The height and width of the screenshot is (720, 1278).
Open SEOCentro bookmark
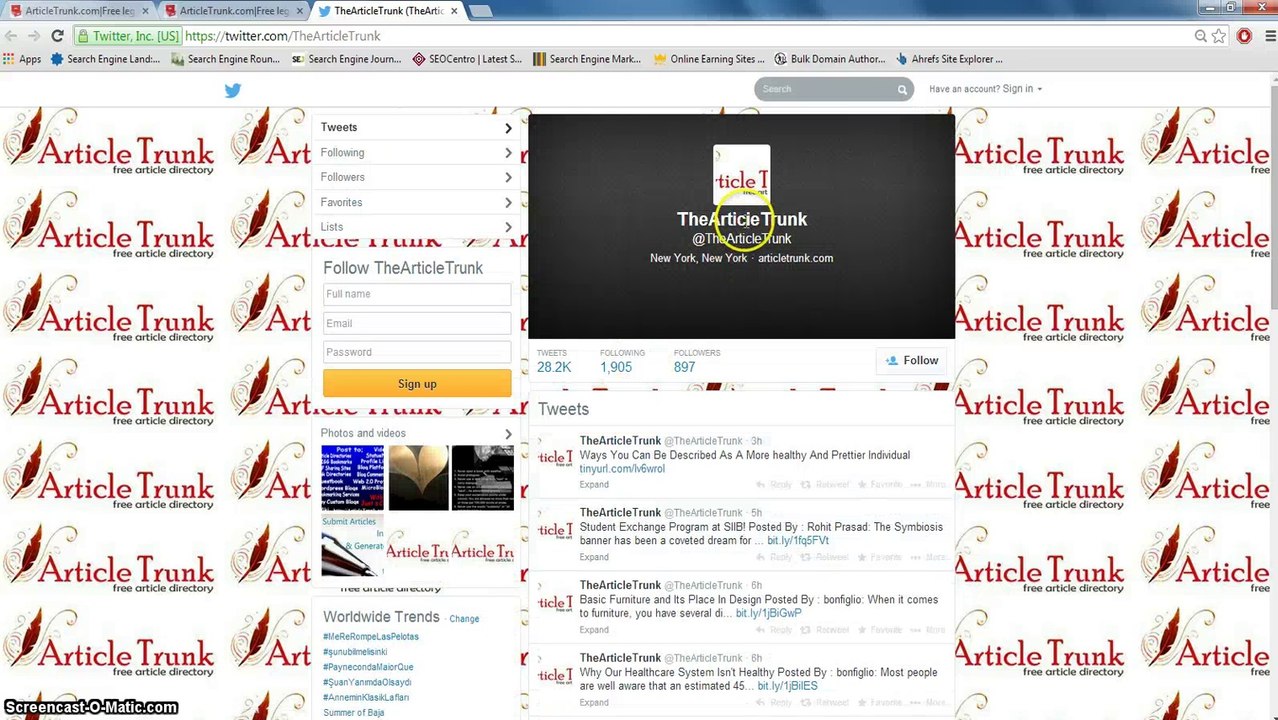467,59
